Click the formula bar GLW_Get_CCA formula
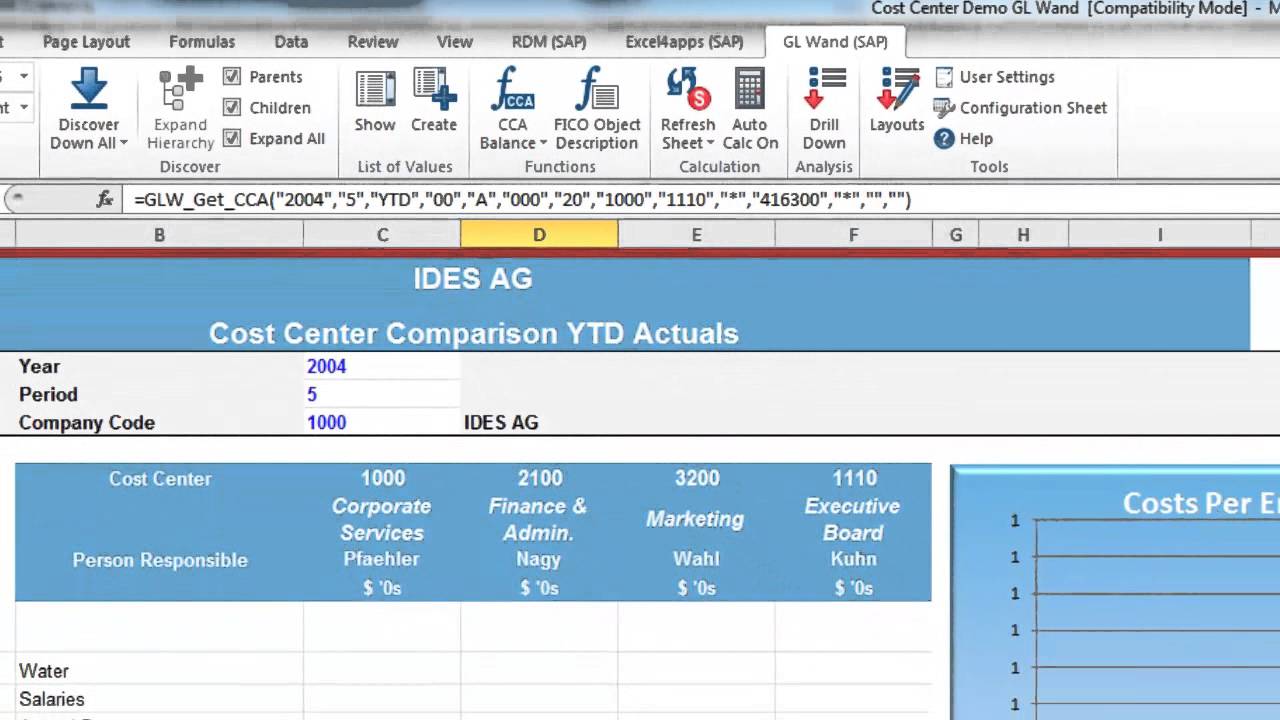Image resolution: width=1280 pixels, height=720 pixels. coord(522,200)
